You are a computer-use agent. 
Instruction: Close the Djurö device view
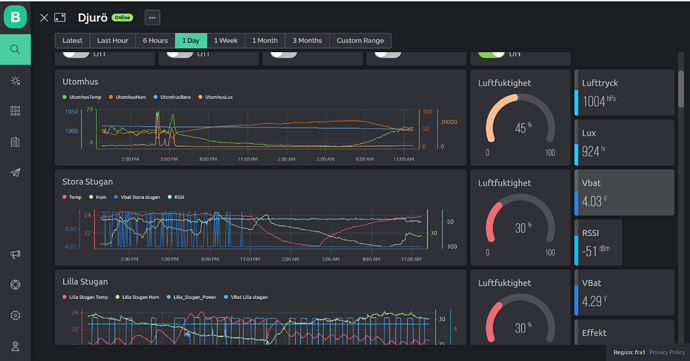44,18
